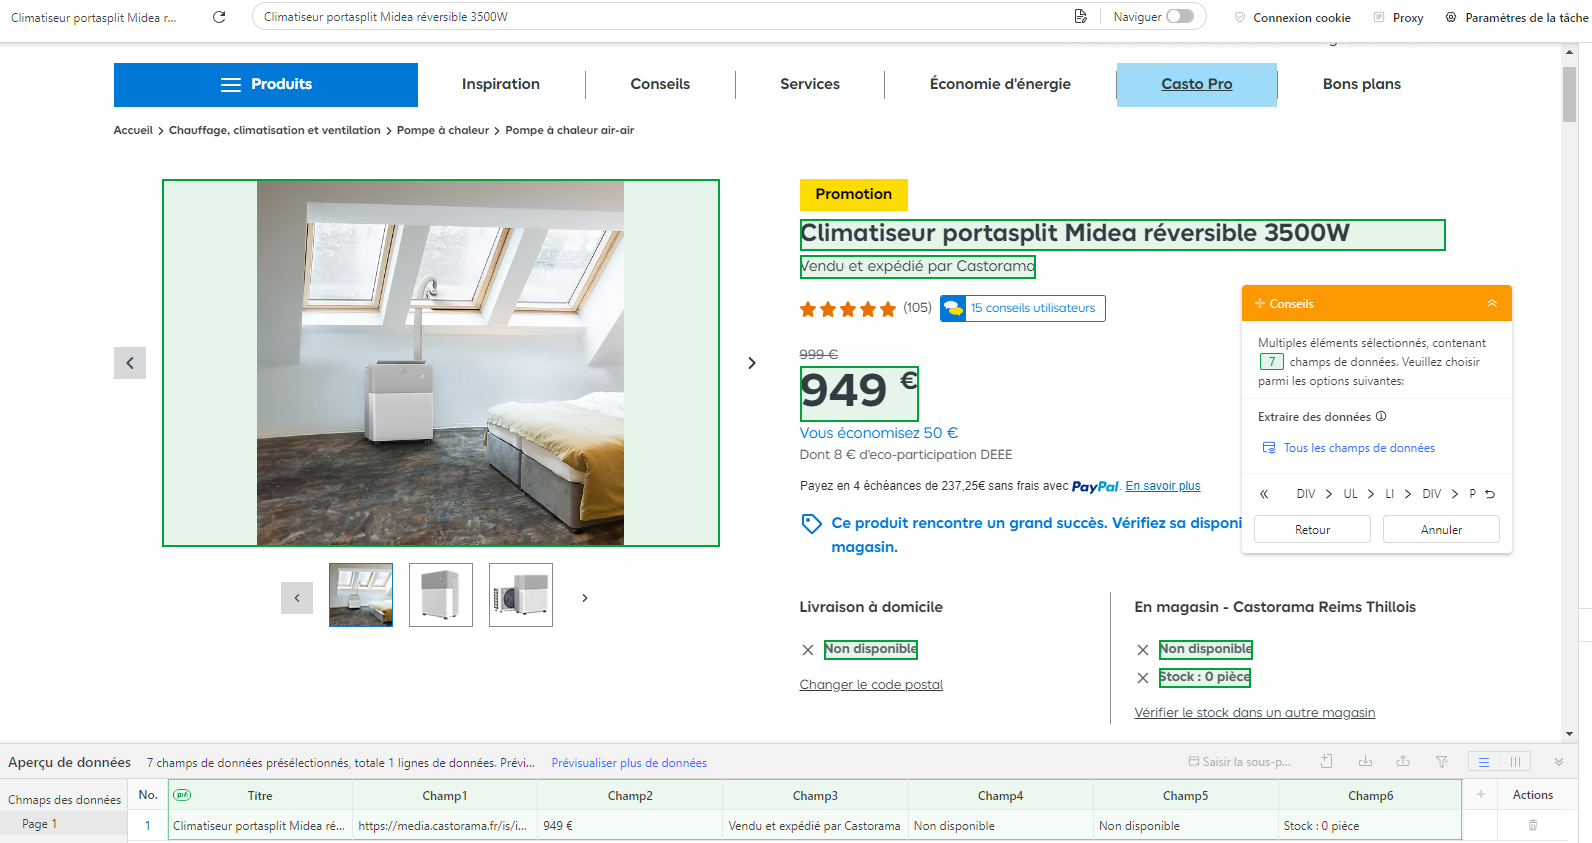
Task: Open the Produits menu
Action: coord(266,85)
